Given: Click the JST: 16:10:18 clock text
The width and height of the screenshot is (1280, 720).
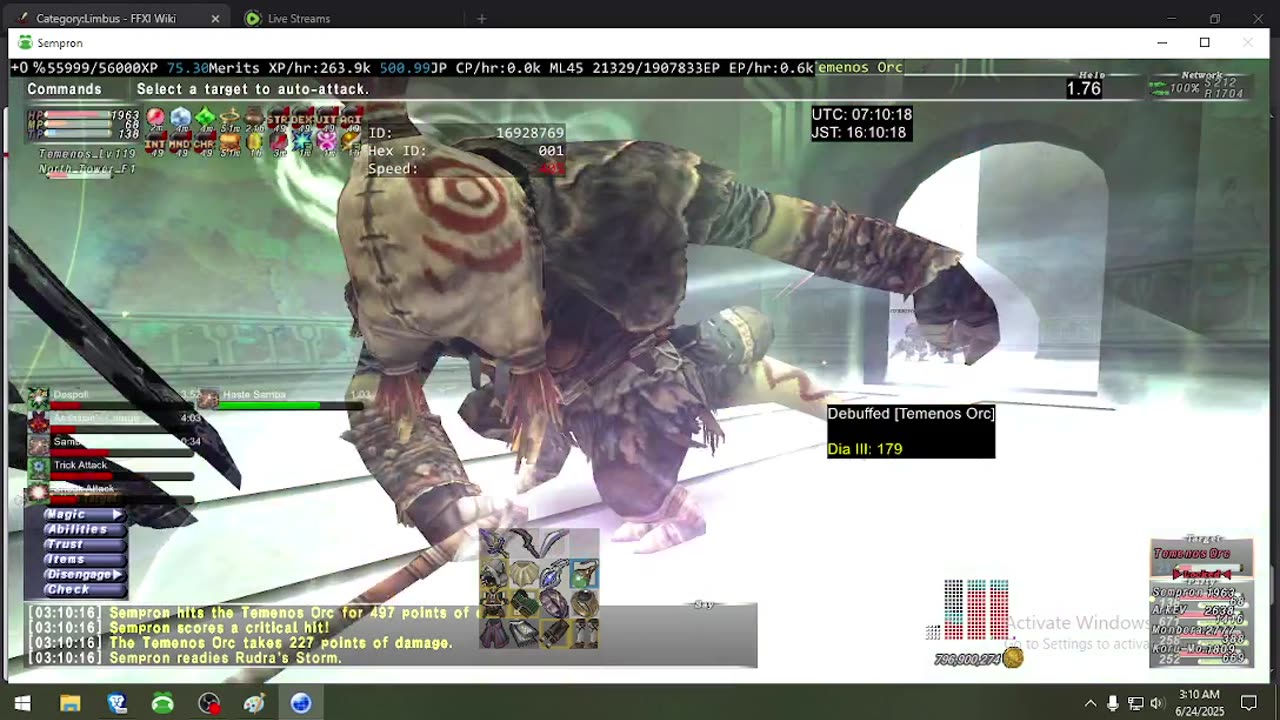Looking at the screenshot, I should [859, 132].
